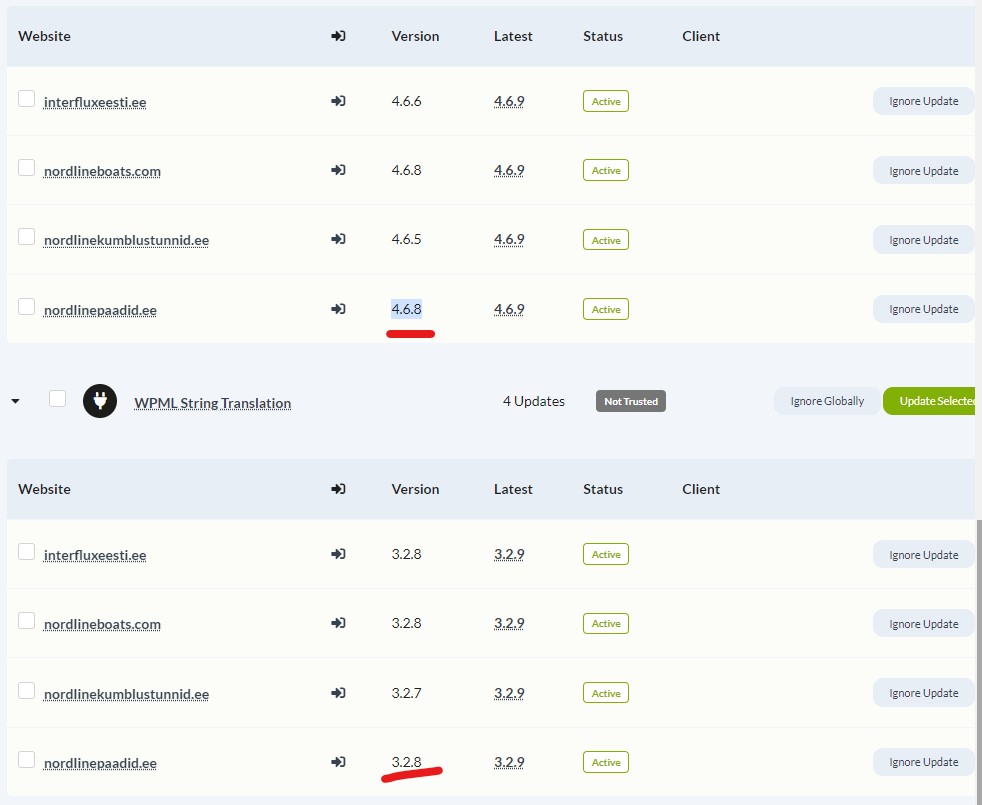Image resolution: width=982 pixels, height=805 pixels.
Task: Ignore update for nordlinekumblustunnid.ee version 4.6.5
Action: tap(924, 240)
